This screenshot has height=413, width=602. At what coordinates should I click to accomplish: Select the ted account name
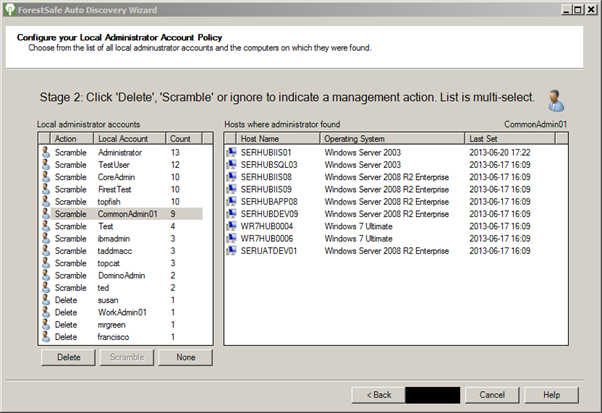click(103, 287)
